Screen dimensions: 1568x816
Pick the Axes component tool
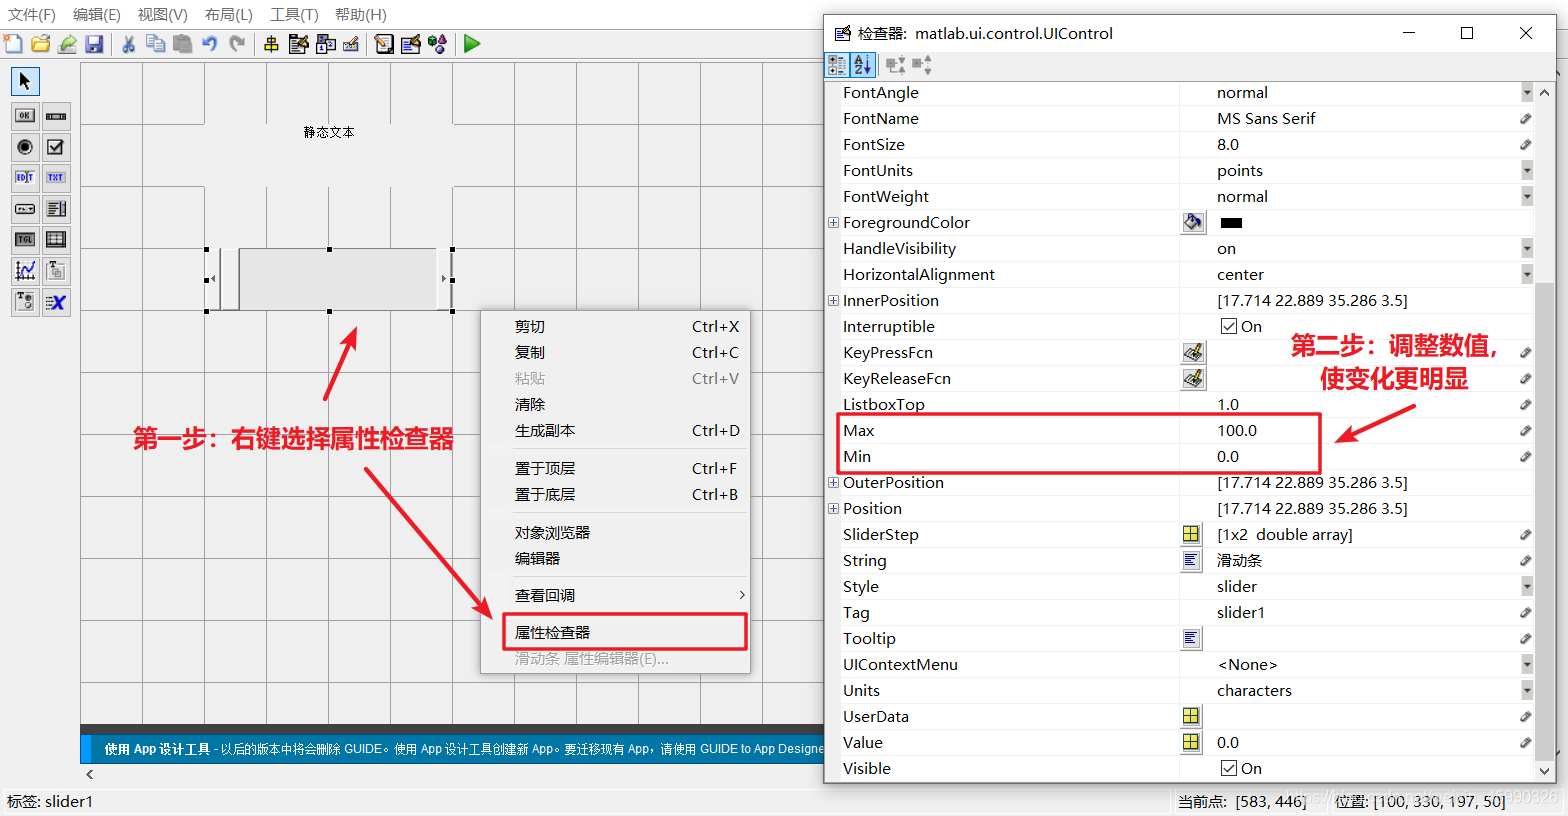click(25, 271)
